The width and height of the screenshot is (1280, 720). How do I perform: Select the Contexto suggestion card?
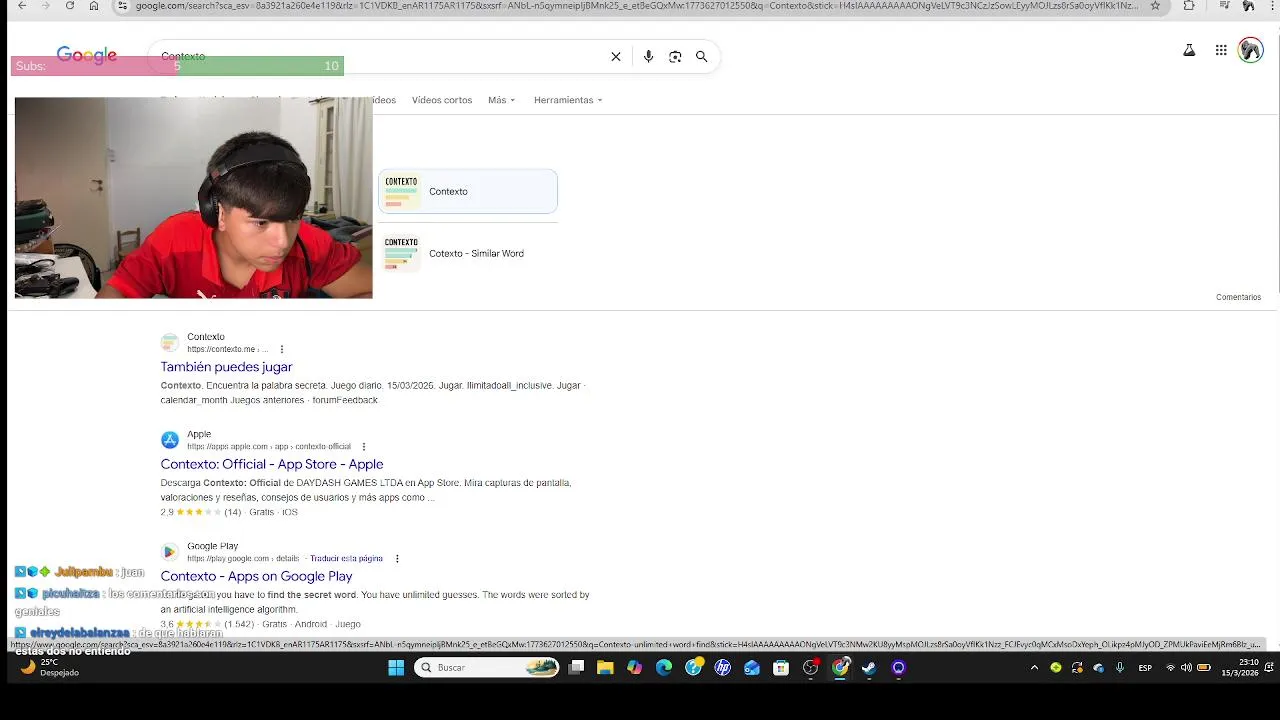click(x=468, y=191)
